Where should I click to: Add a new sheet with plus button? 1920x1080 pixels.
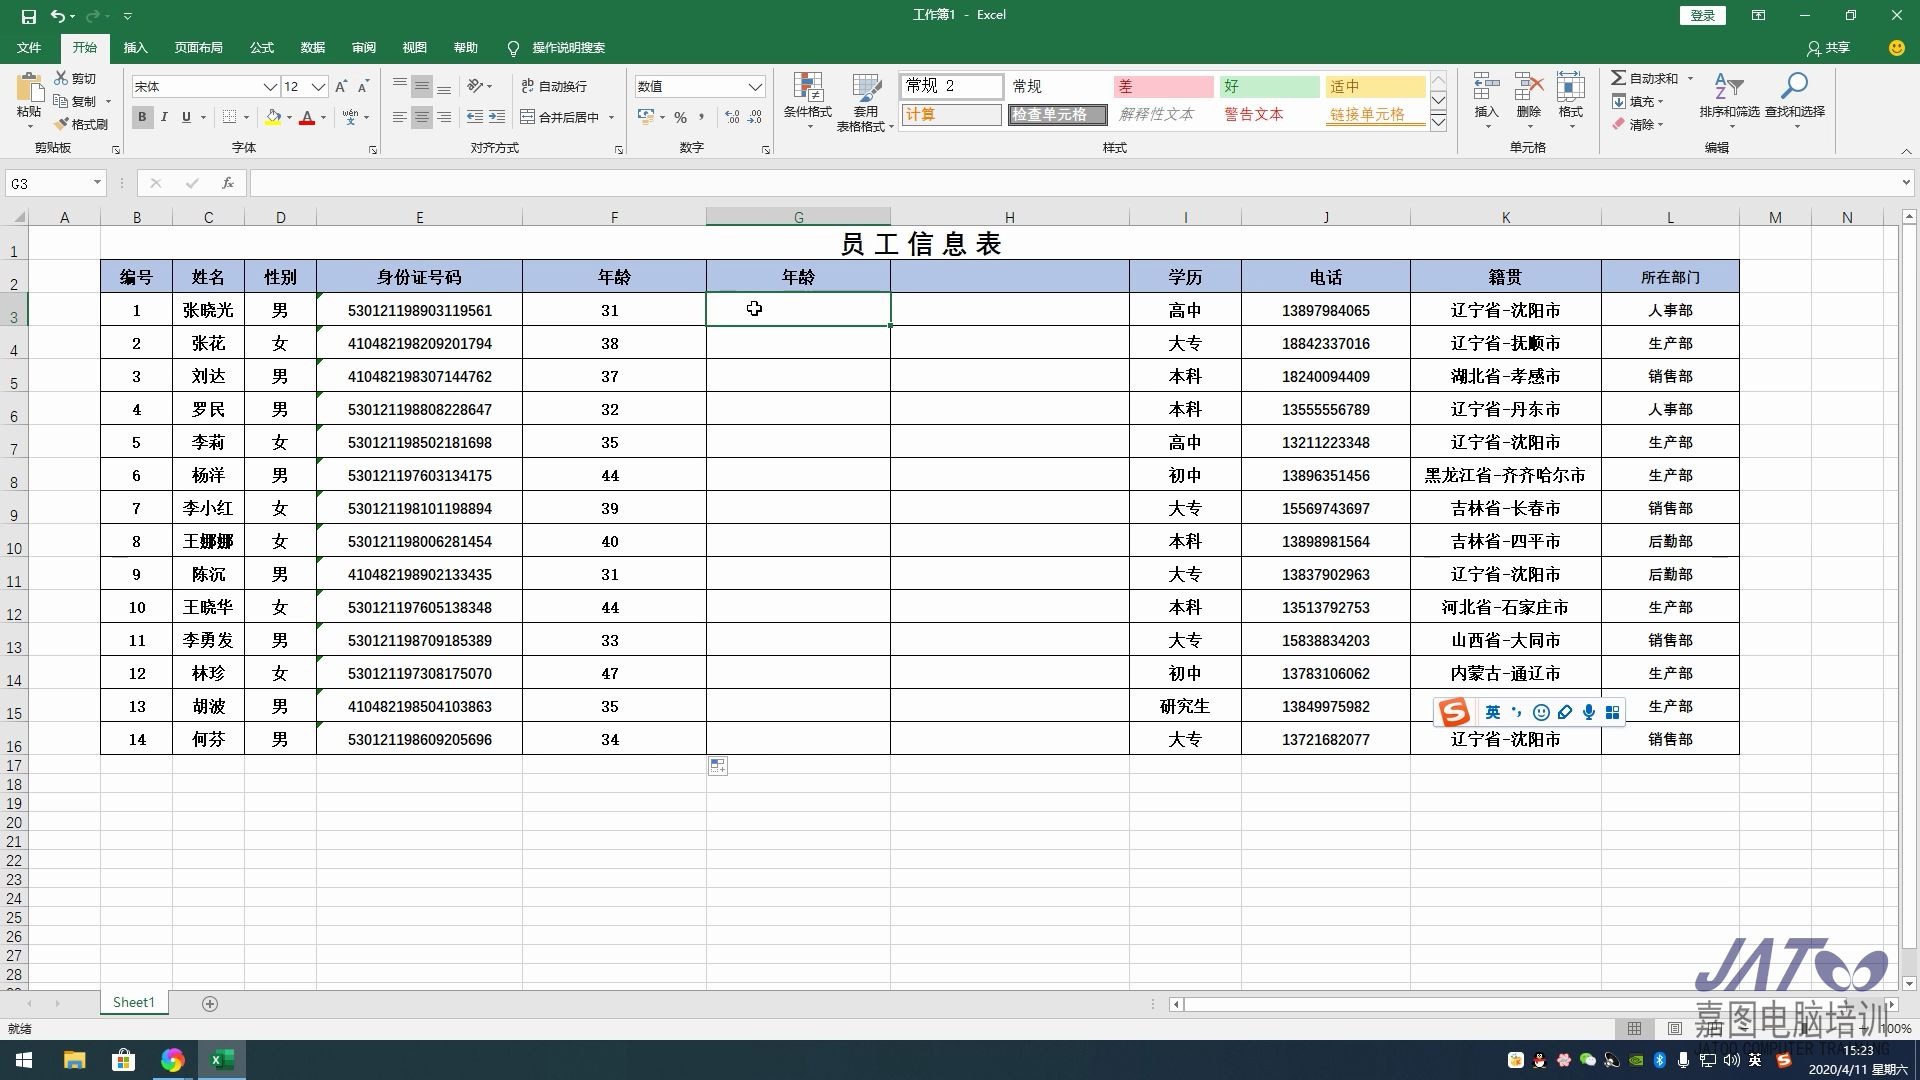[x=210, y=1003]
